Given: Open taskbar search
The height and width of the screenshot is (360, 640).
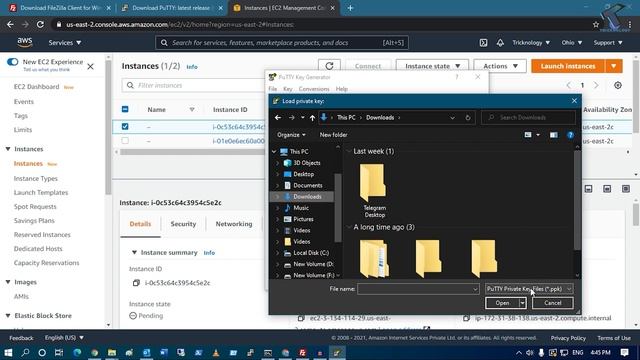Looking at the screenshot, I should (25, 352).
